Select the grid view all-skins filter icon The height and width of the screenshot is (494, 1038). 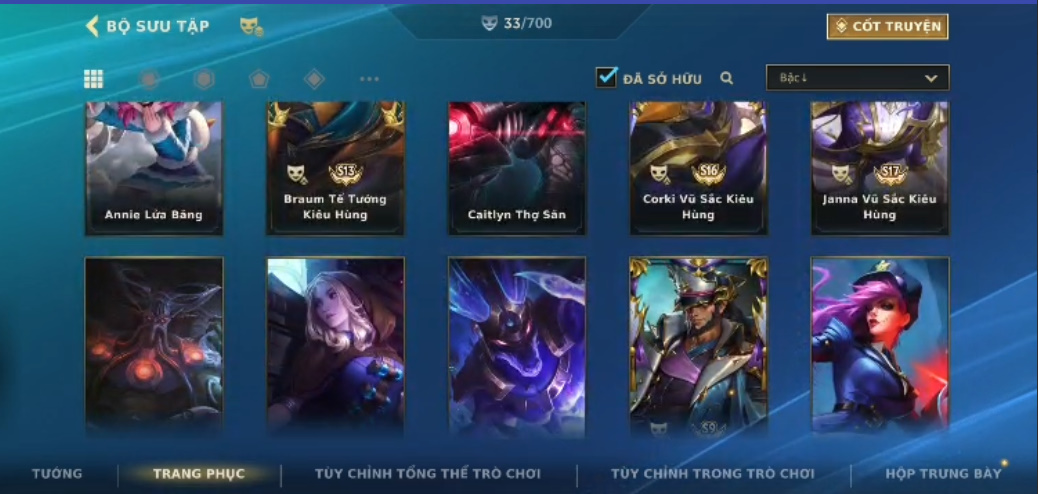click(93, 79)
